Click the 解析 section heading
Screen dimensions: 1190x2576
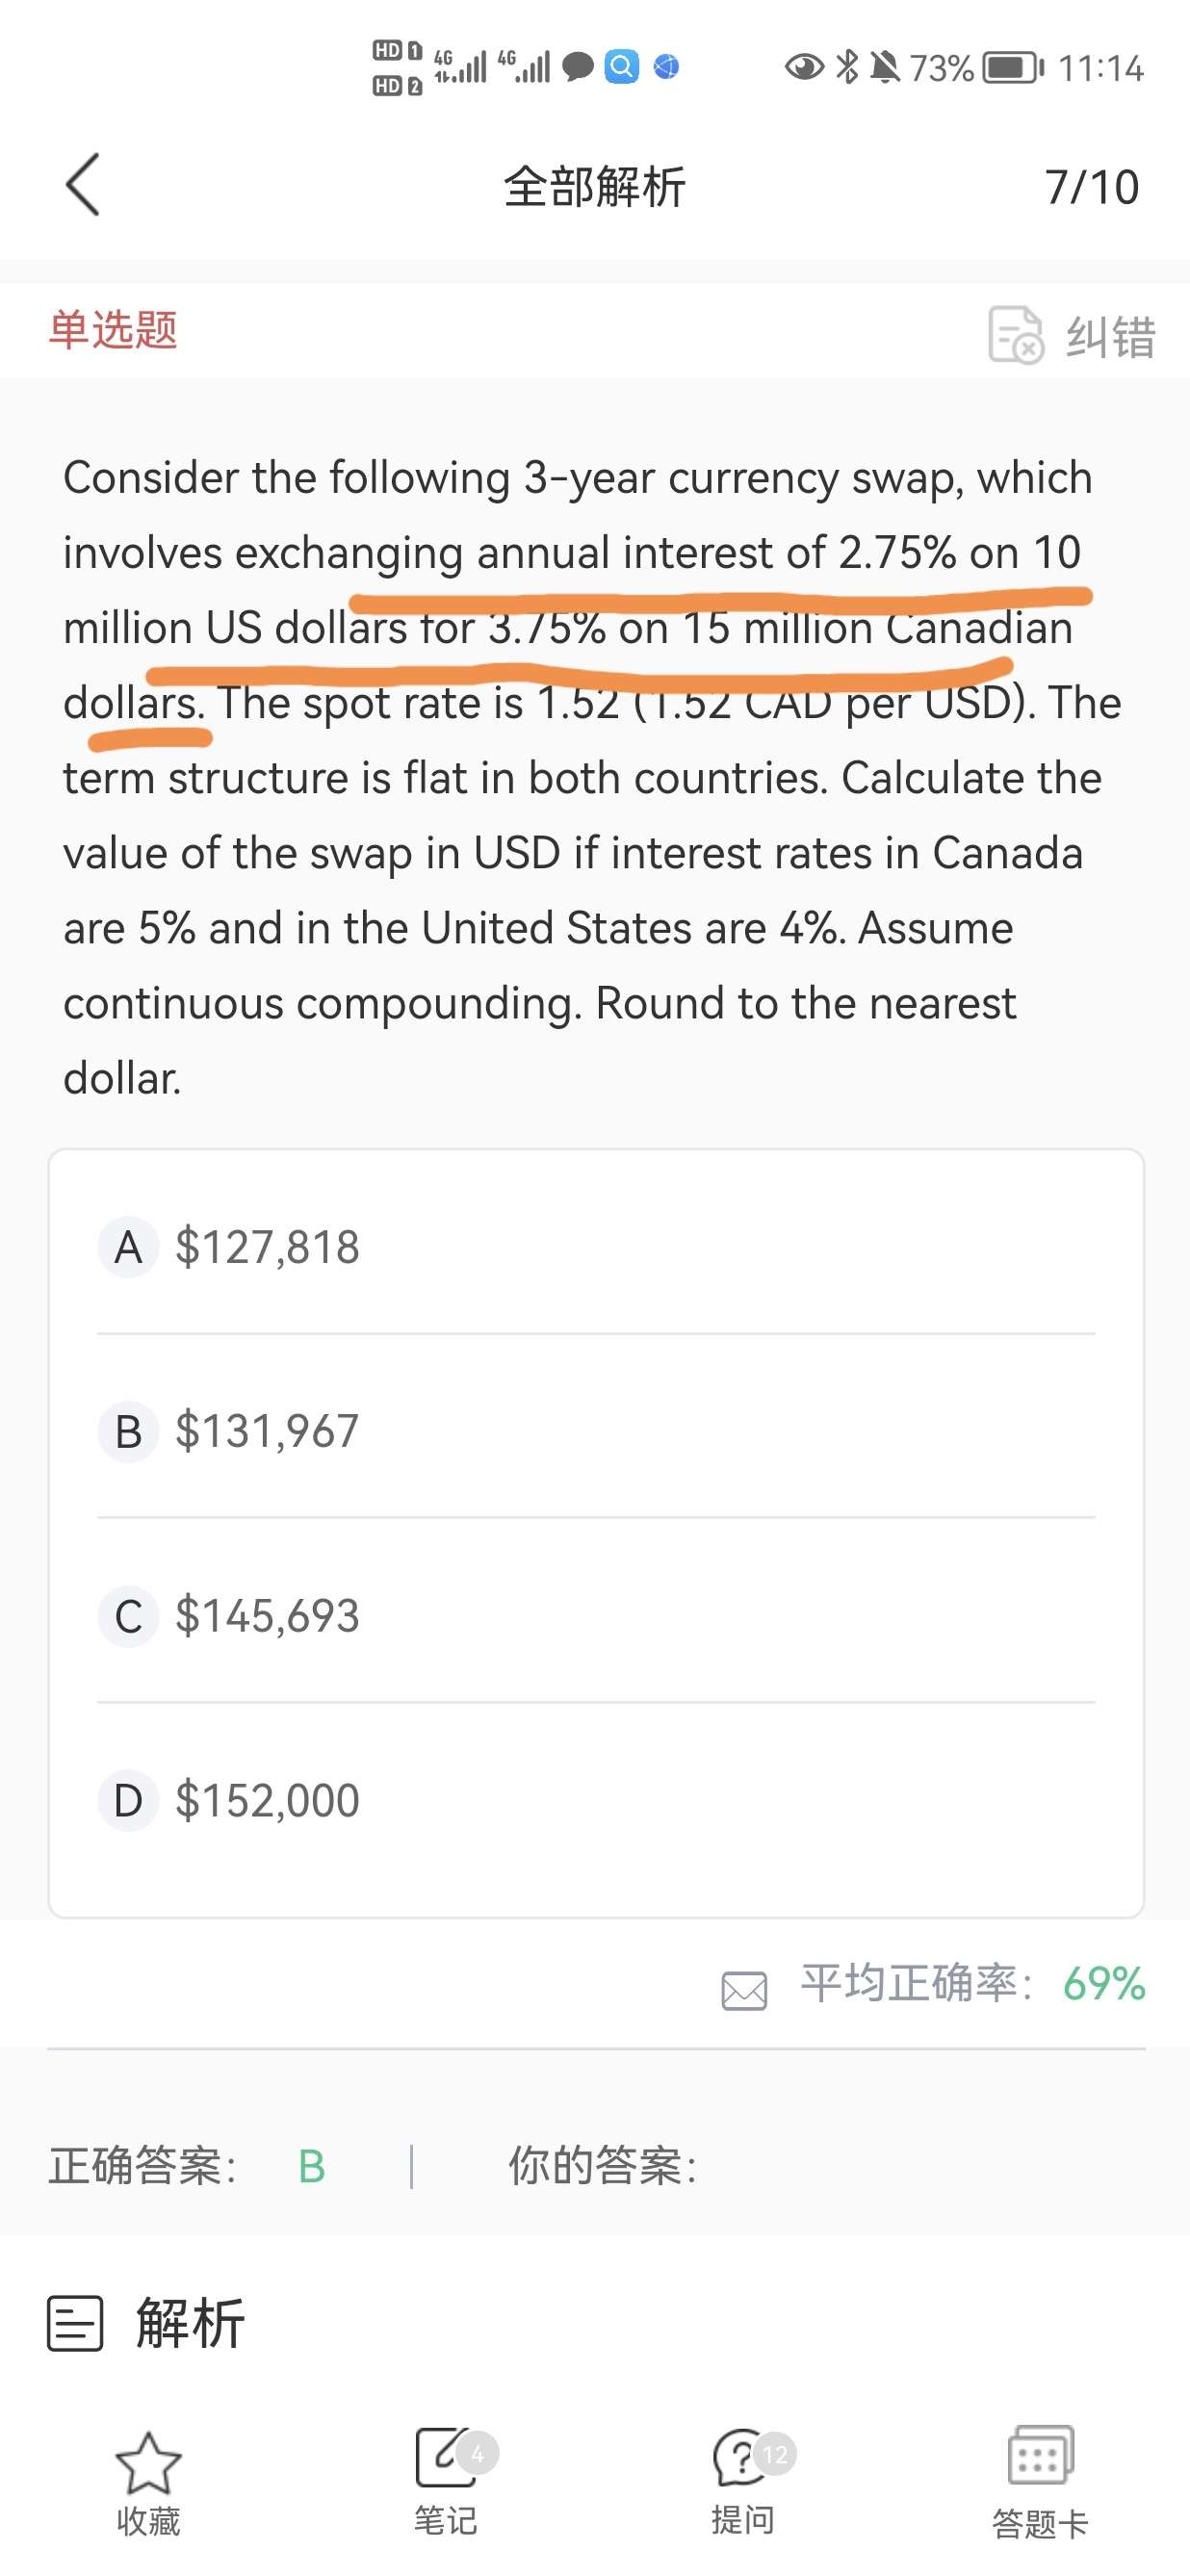tap(190, 2323)
